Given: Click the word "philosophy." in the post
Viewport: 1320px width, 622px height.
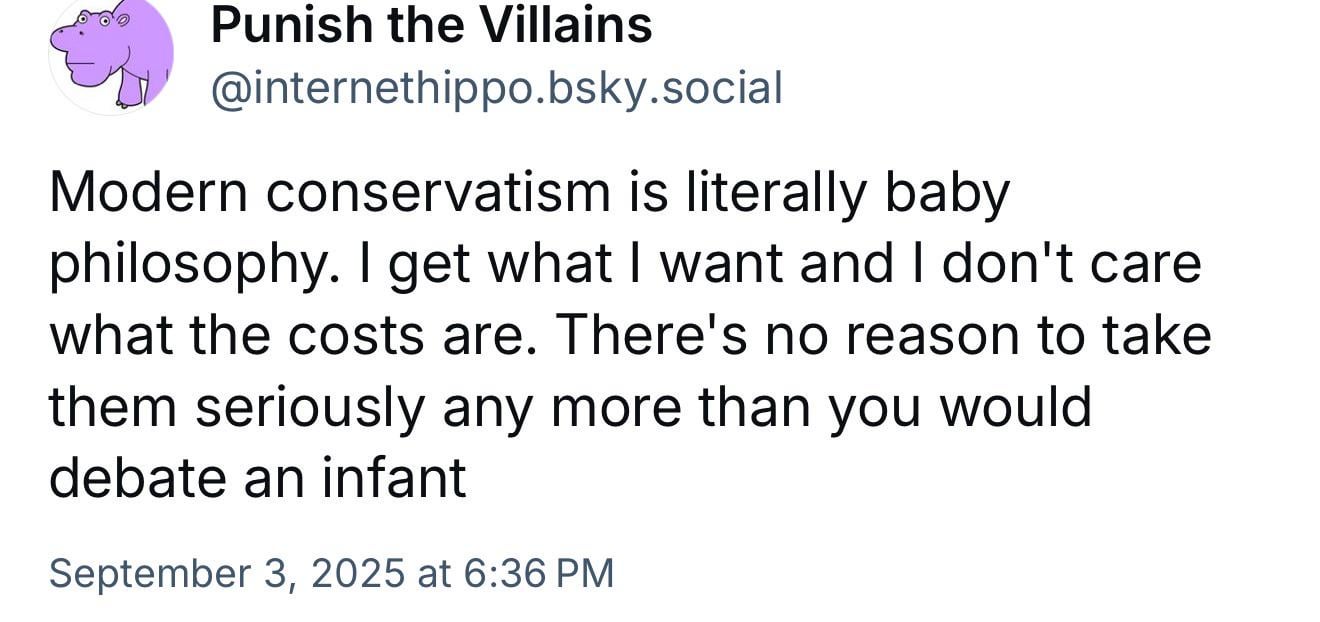Looking at the screenshot, I should [x=212, y=267].
